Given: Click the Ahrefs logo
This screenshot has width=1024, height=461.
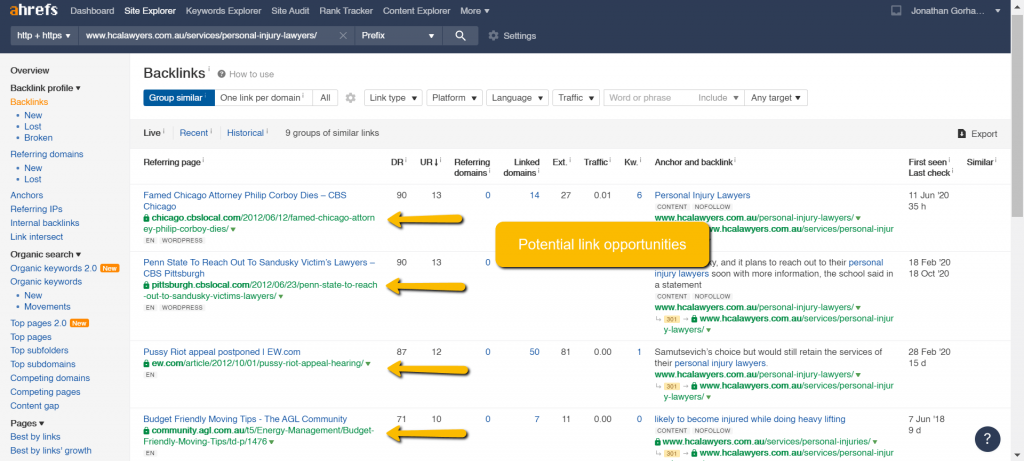Looking at the screenshot, I should (x=32, y=11).
